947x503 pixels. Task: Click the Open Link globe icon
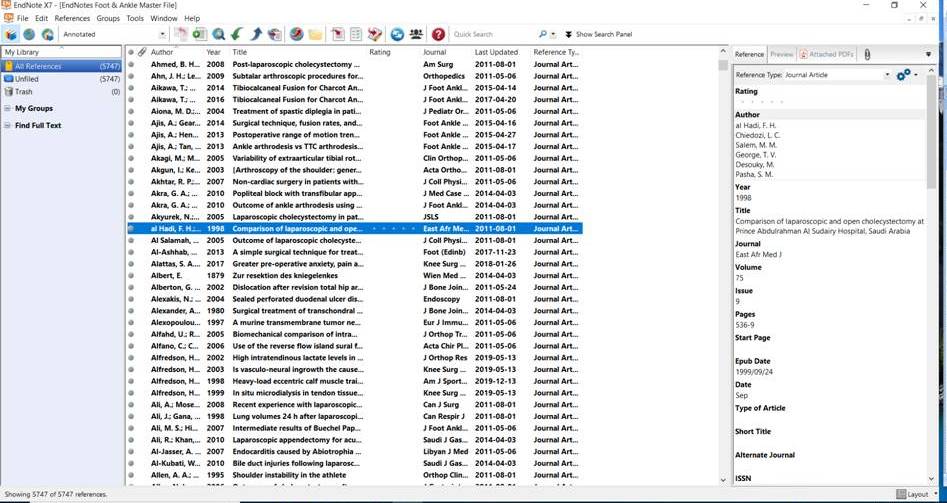[x=296, y=34]
